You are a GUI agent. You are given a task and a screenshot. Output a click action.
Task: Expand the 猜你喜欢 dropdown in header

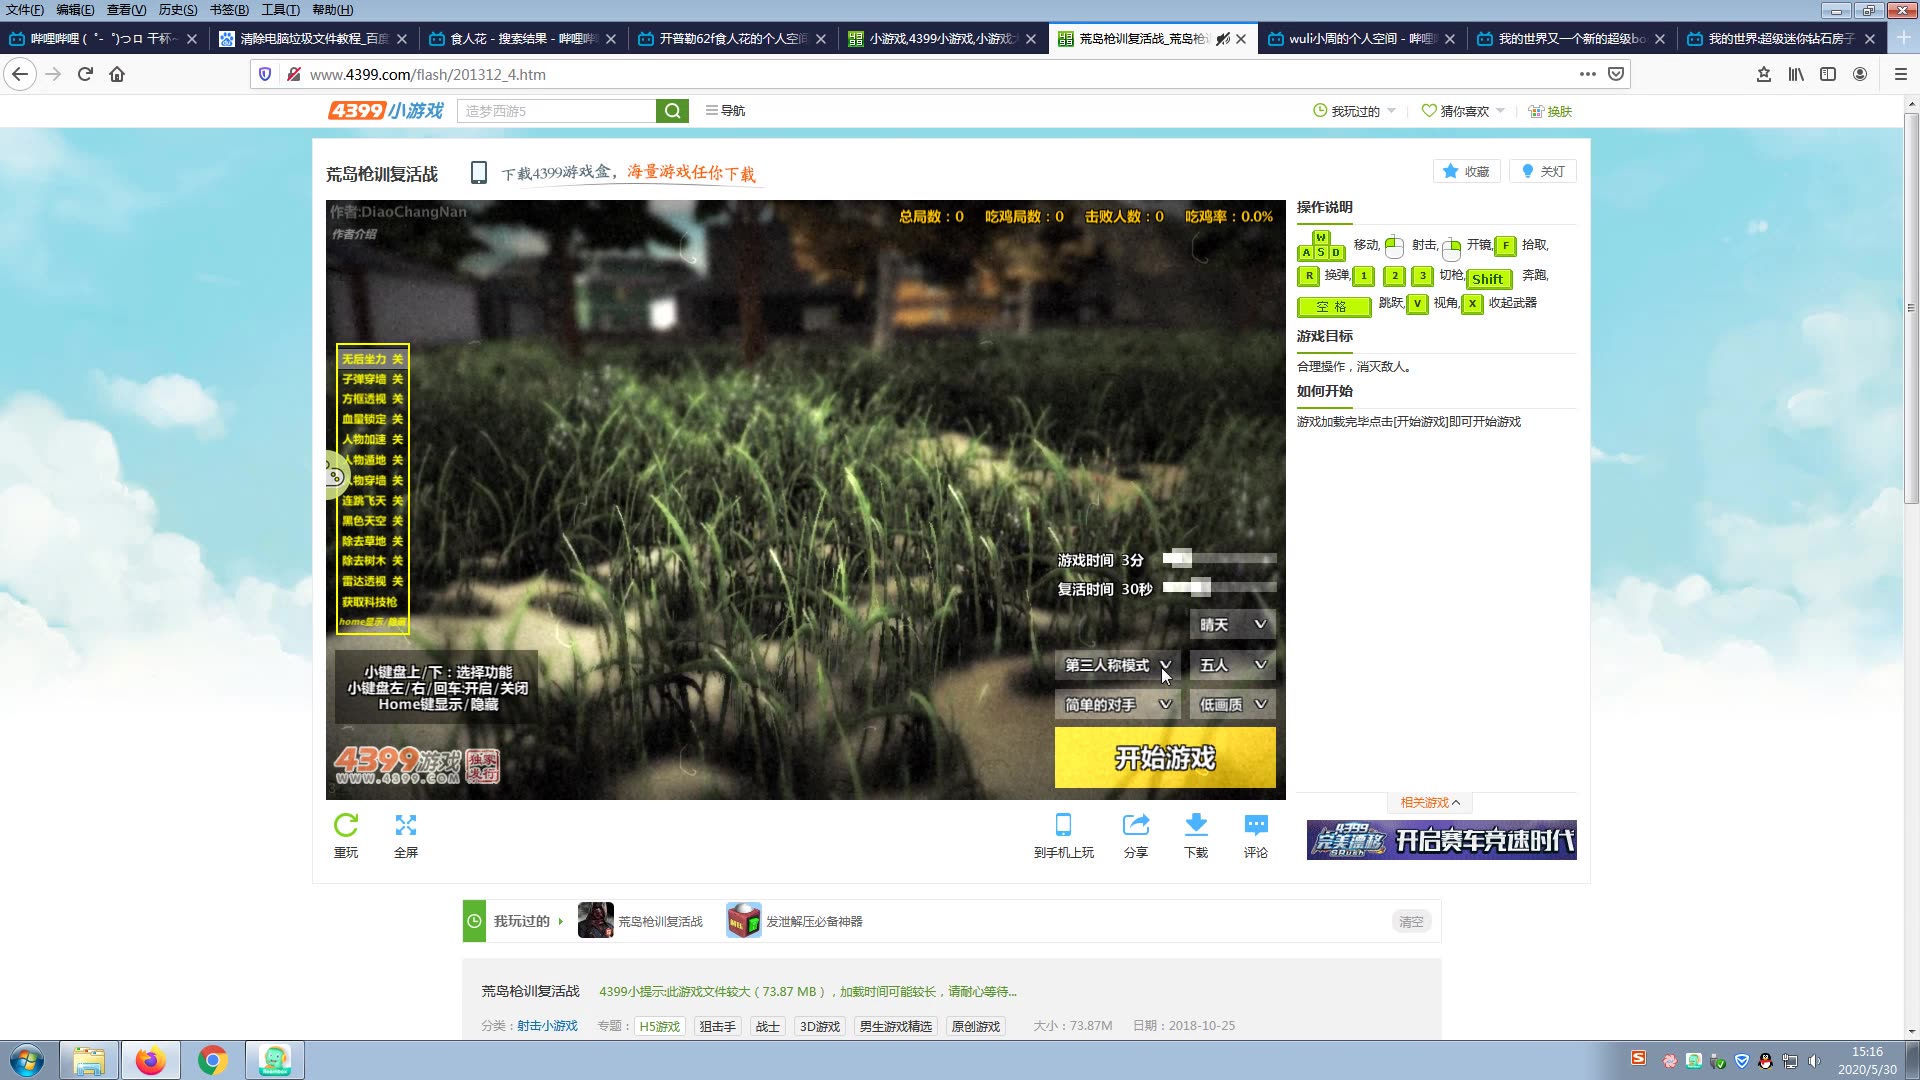[1463, 111]
